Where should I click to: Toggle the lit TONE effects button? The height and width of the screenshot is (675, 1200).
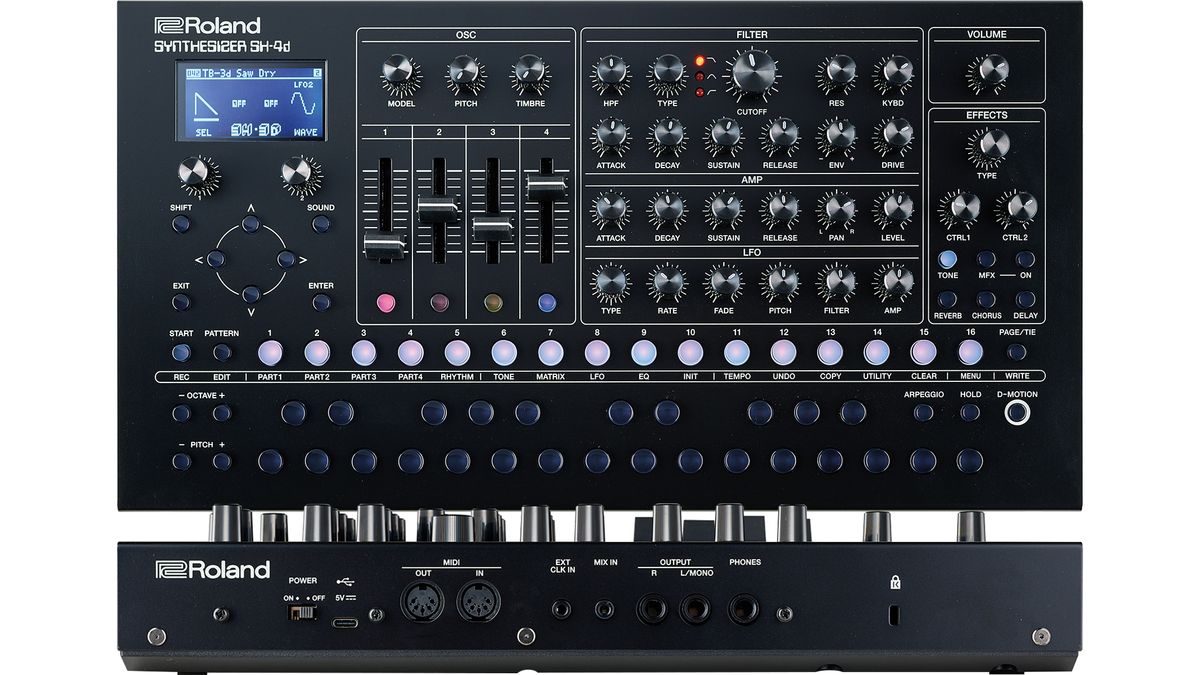point(947,259)
